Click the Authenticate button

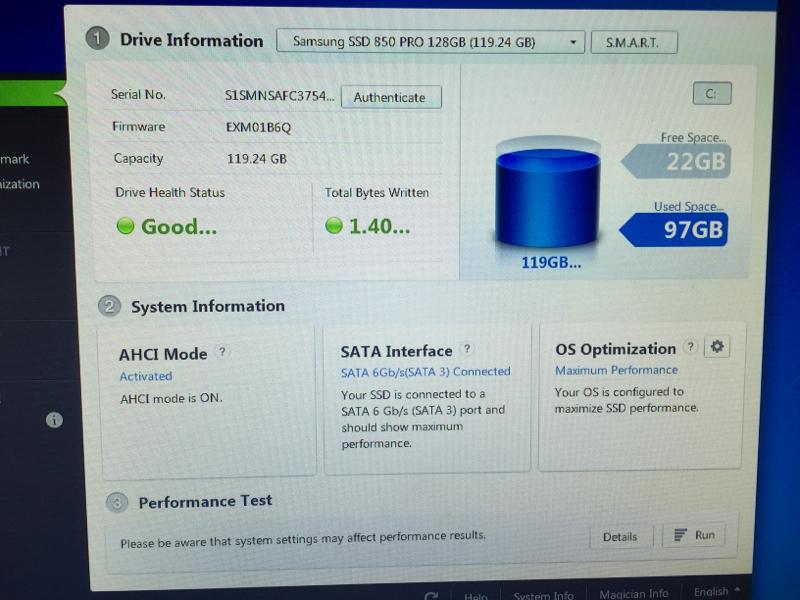coord(391,97)
